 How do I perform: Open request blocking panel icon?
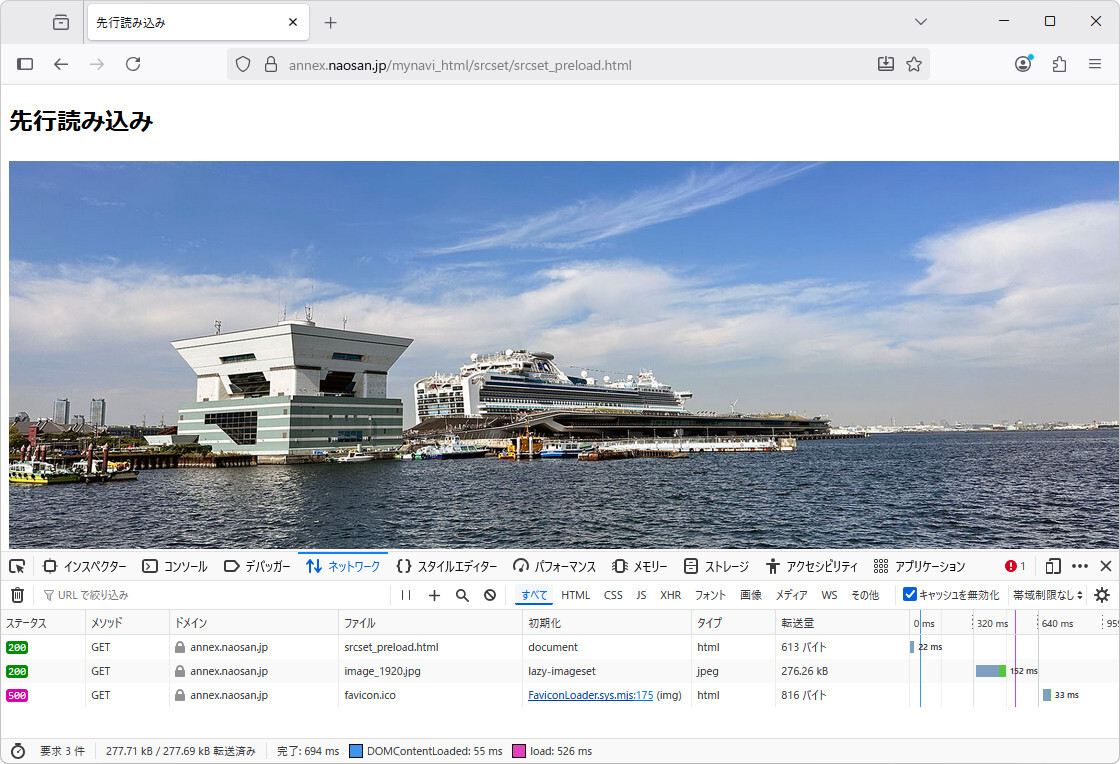coord(490,595)
